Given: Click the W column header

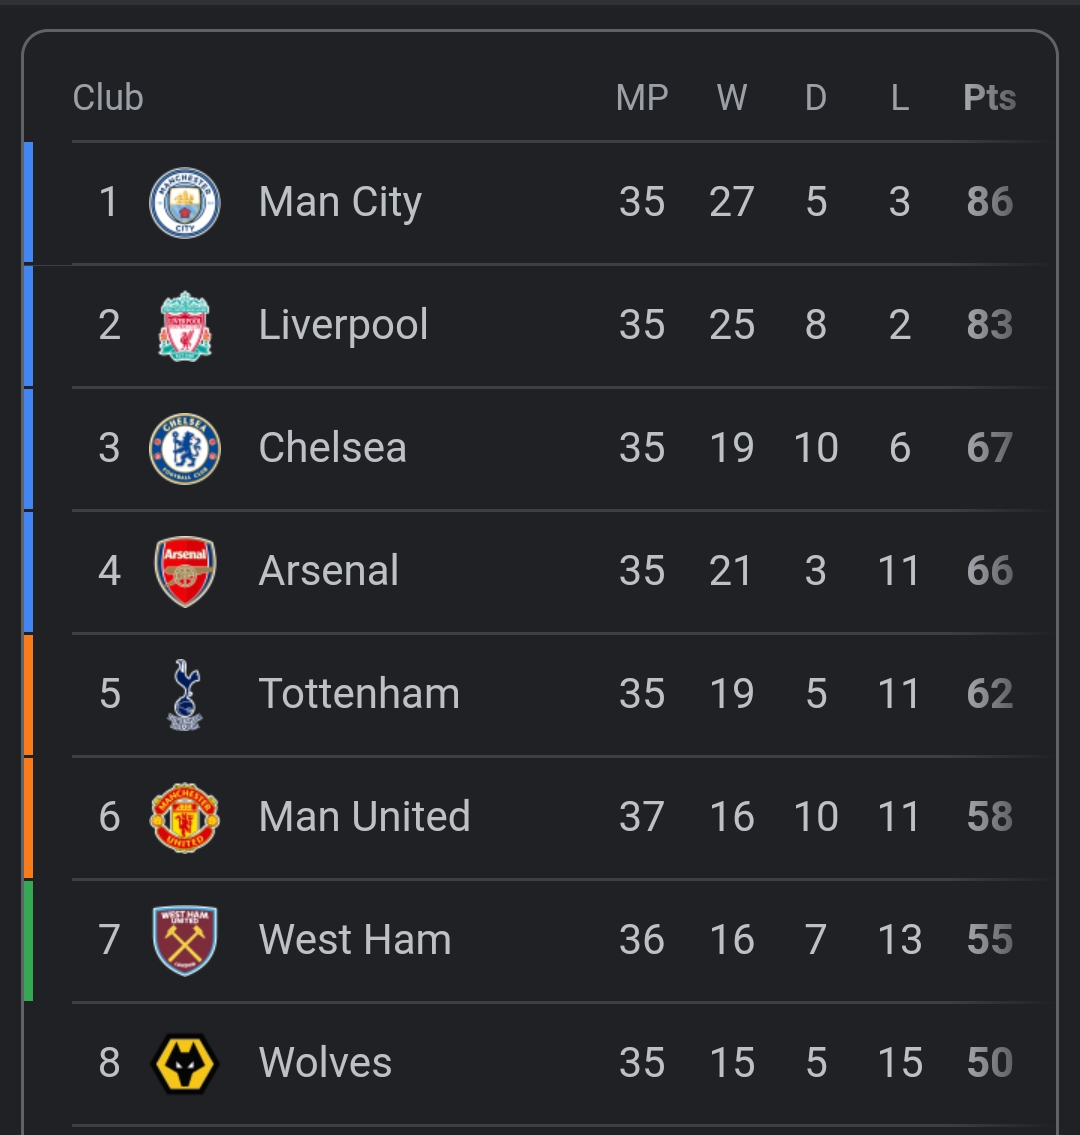Looking at the screenshot, I should [732, 98].
